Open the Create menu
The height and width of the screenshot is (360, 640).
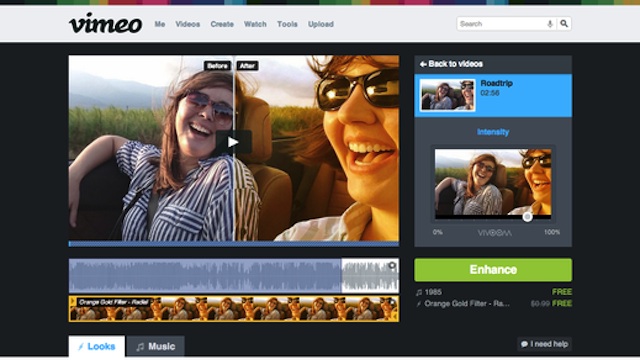pyautogui.click(x=222, y=24)
